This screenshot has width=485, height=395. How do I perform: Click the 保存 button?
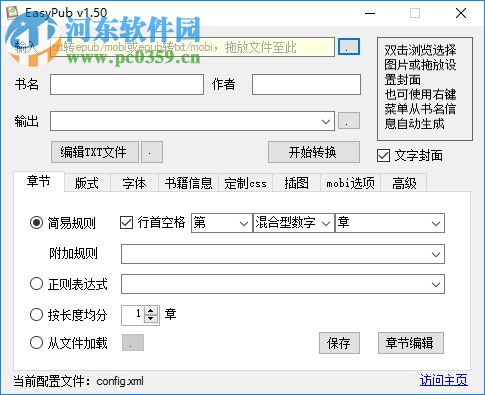click(x=339, y=343)
